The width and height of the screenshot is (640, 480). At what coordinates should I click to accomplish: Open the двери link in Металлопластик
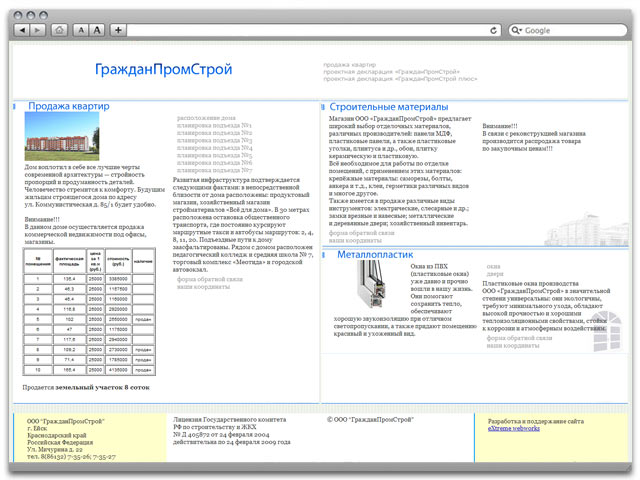click(x=495, y=274)
